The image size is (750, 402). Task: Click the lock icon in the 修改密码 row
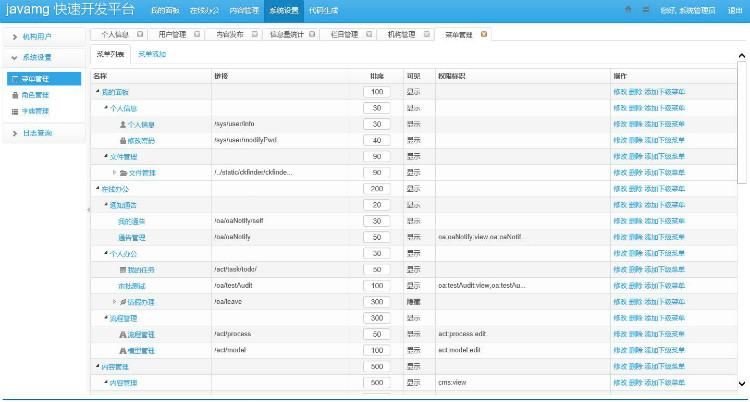[123, 141]
